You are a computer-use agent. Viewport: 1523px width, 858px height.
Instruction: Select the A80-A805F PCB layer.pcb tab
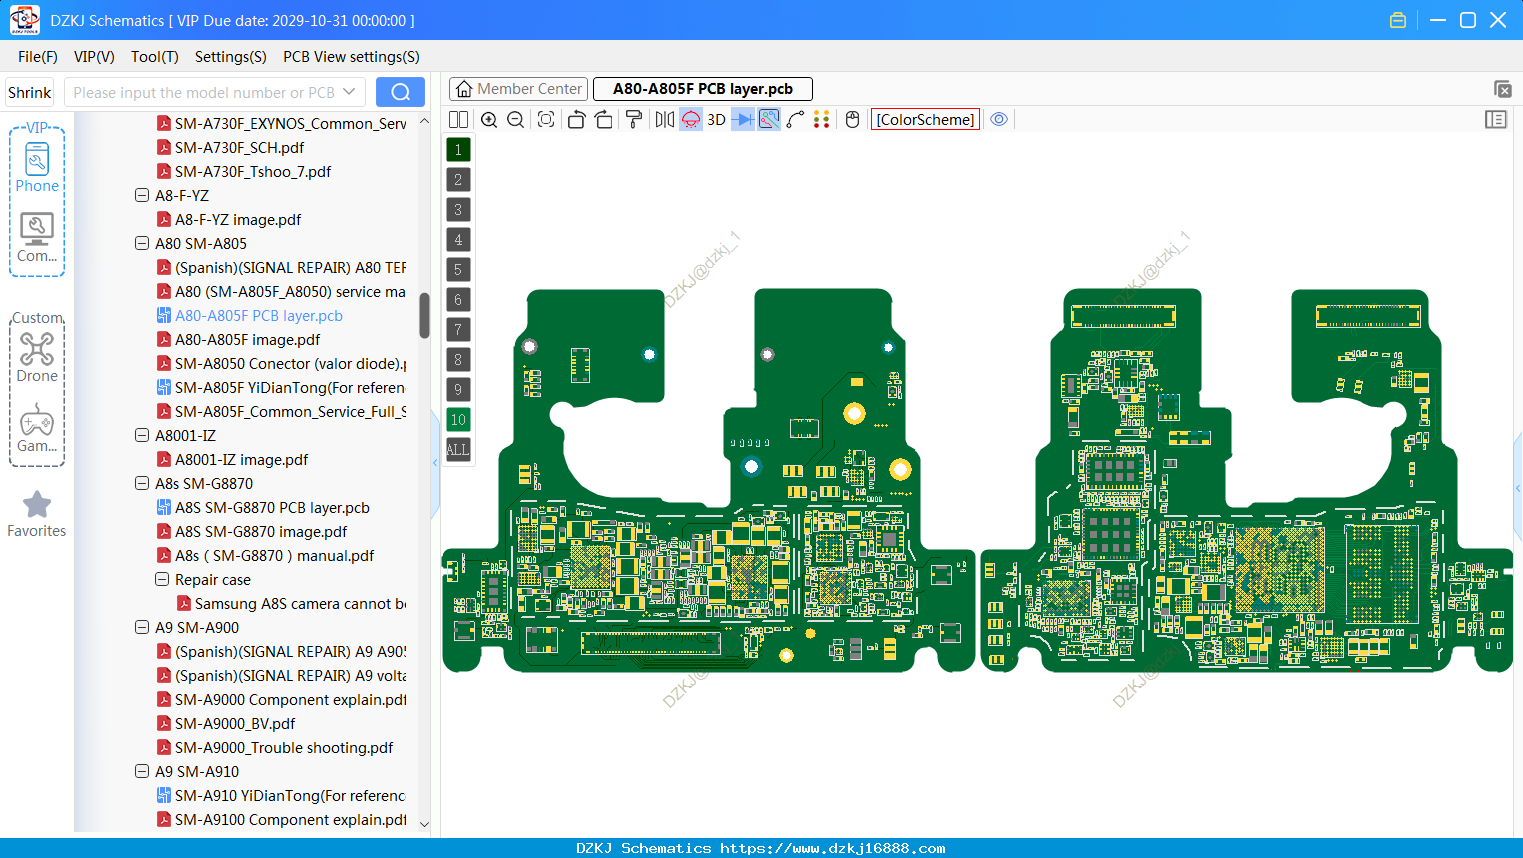[x=703, y=89]
